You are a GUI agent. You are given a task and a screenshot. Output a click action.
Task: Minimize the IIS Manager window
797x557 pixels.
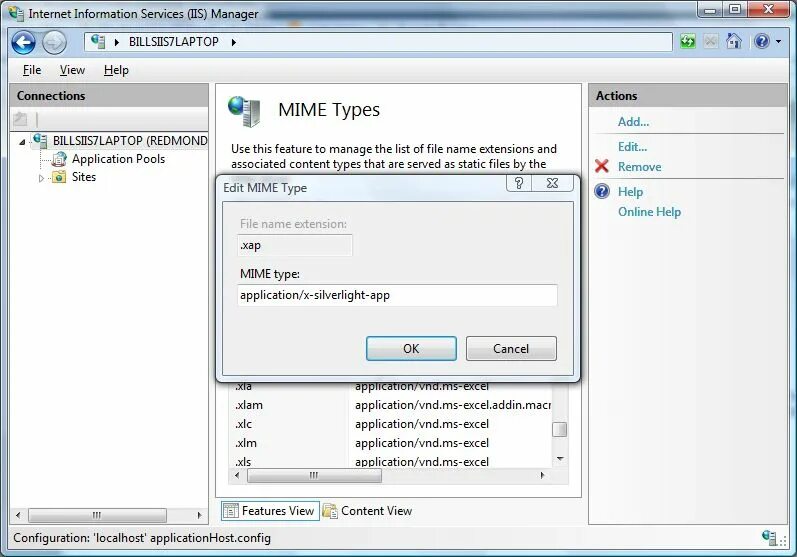pyautogui.click(x=710, y=9)
